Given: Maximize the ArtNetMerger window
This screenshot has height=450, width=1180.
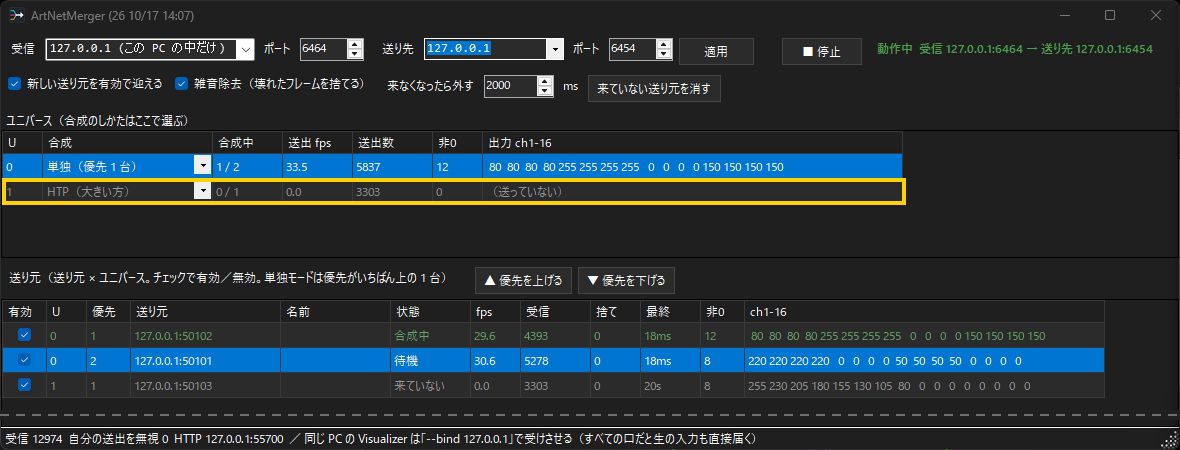Looking at the screenshot, I should click(x=1109, y=15).
